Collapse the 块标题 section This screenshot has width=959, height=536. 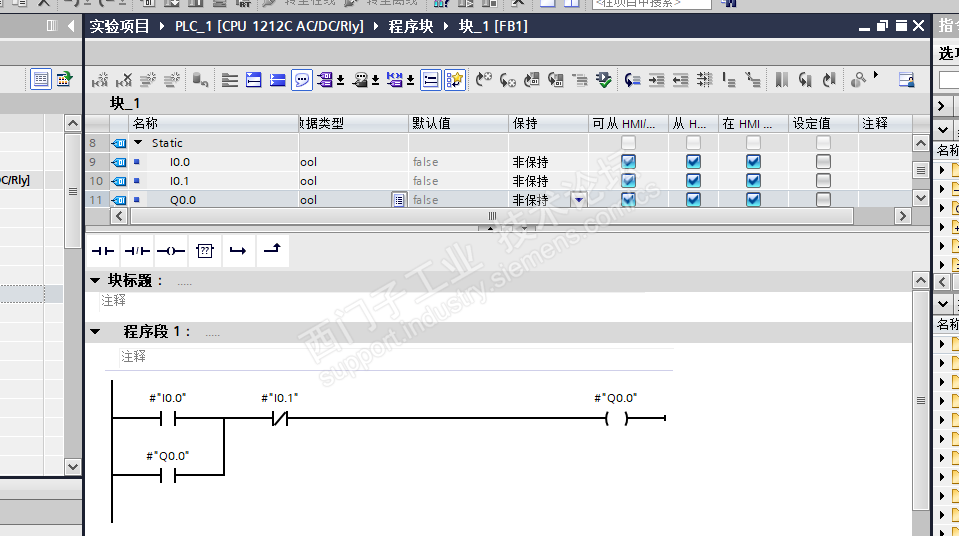point(95,280)
